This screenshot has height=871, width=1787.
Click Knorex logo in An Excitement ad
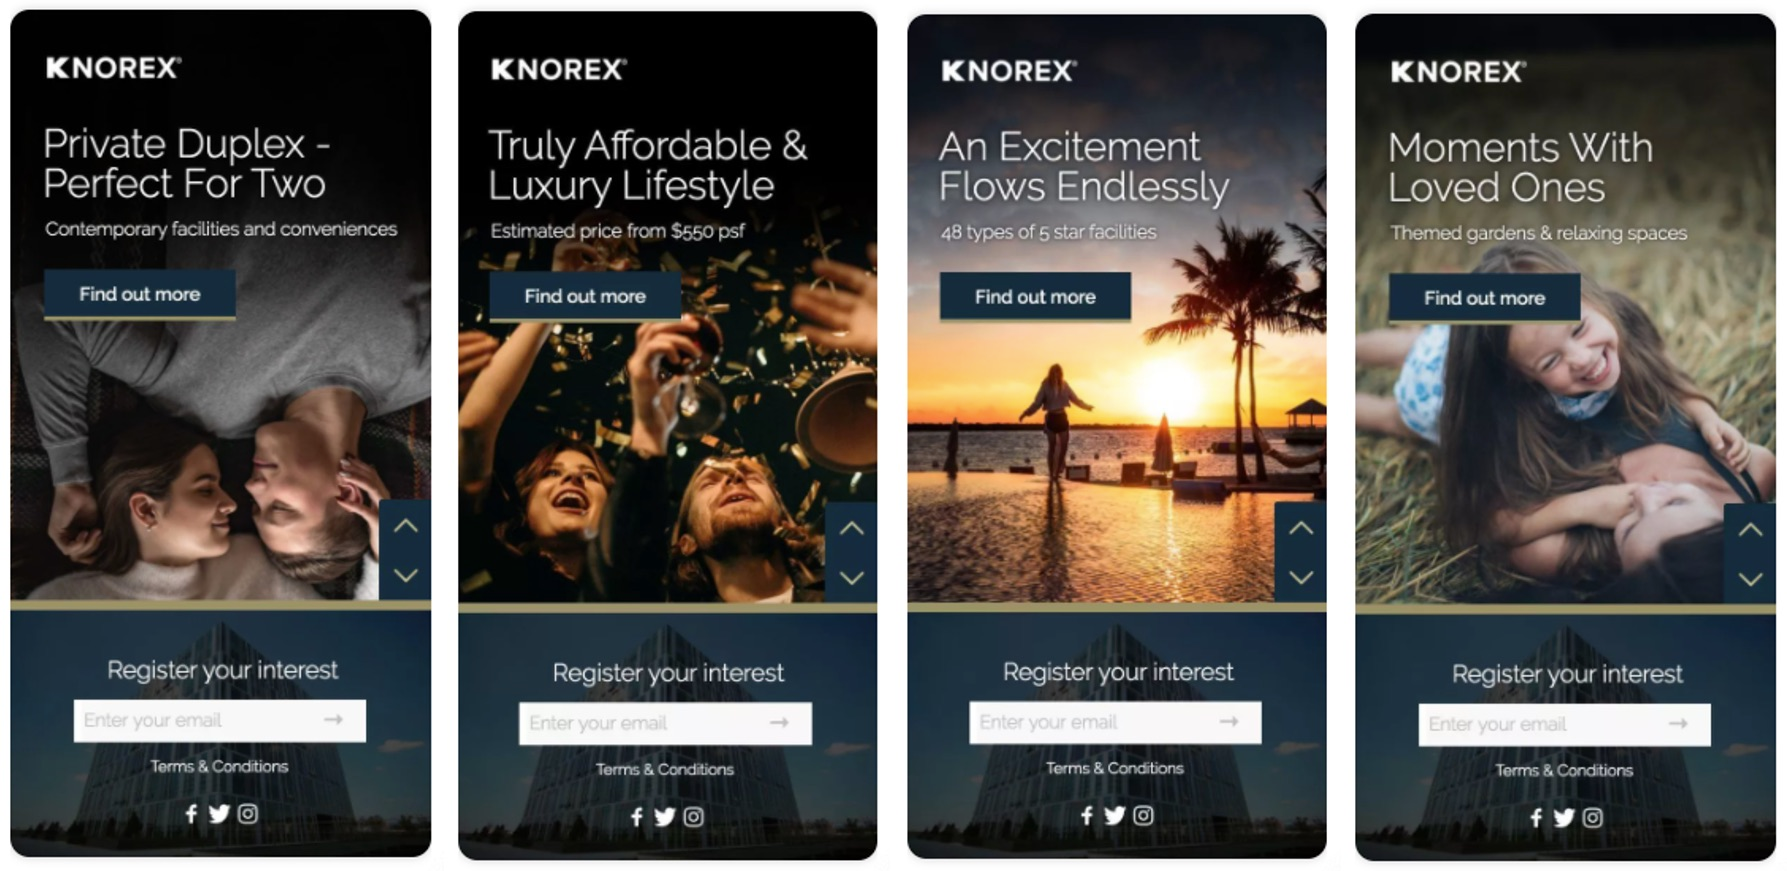pos(1009,71)
